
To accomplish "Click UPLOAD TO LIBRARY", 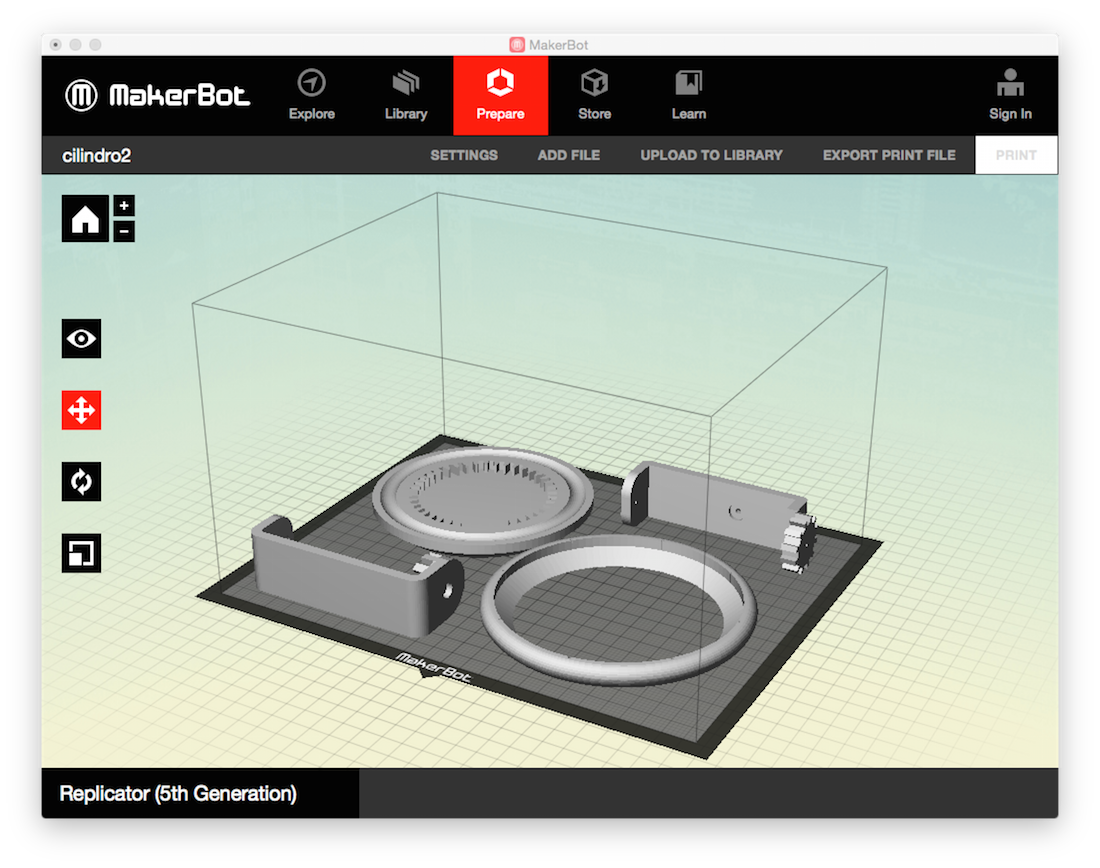I will click(711, 155).
